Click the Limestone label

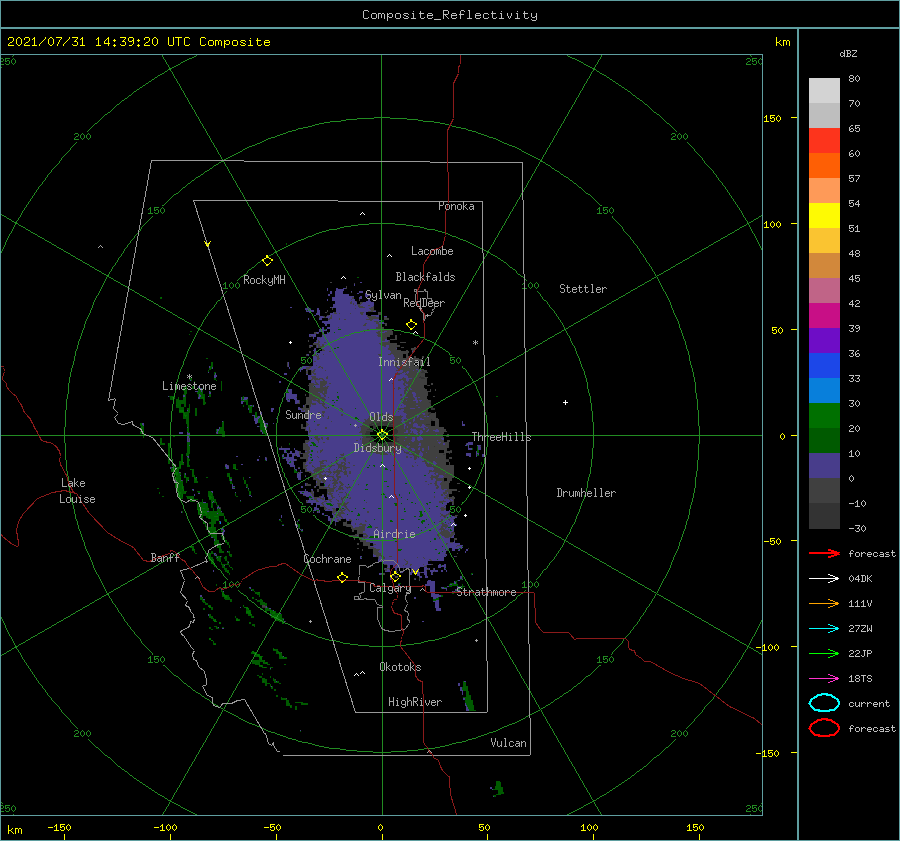click(x=189, y=386)
